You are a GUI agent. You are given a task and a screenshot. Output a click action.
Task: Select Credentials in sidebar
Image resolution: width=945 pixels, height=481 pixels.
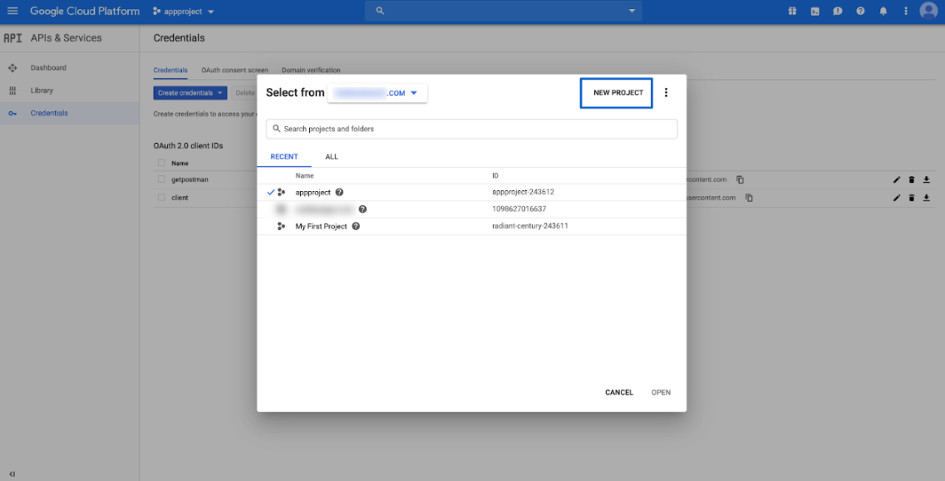pos(49,113)
